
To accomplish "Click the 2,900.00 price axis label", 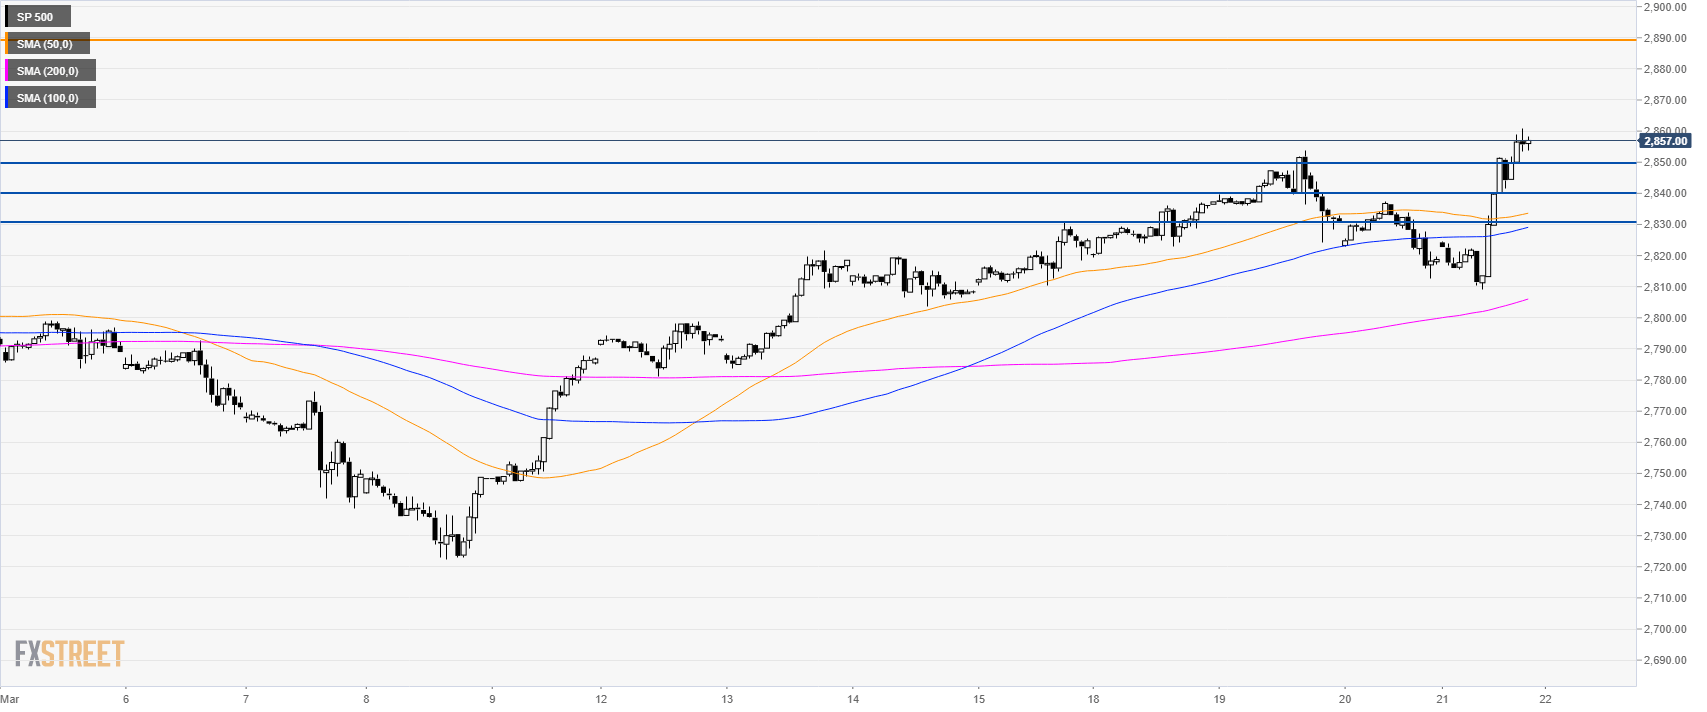I will [x=1665, y=7].
